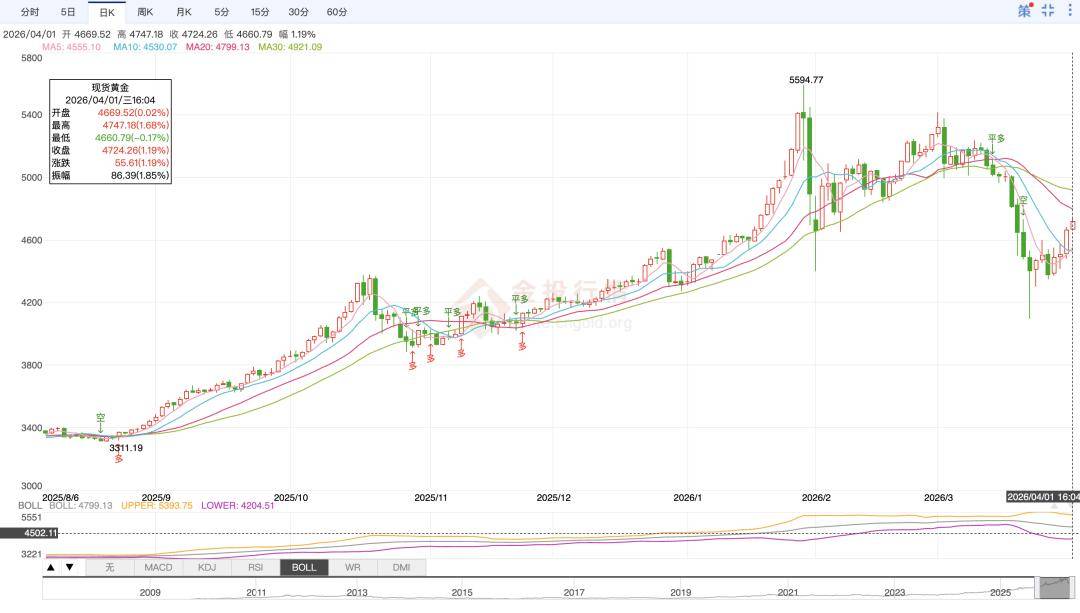The image size is (1080, 613).
Task: Click the exit fullscreen collapse icon
Action: [1048, 11]
